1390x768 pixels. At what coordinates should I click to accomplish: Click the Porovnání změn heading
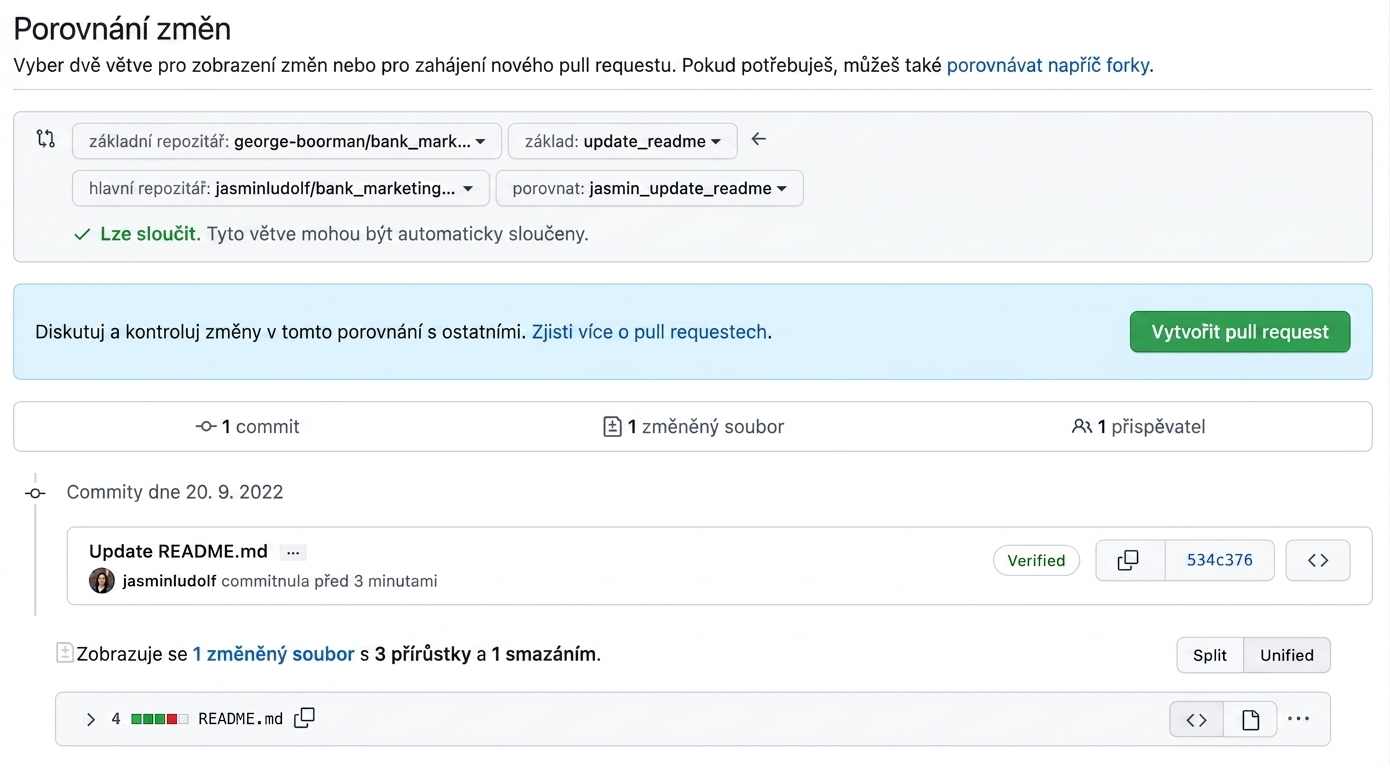pos(122,28)
